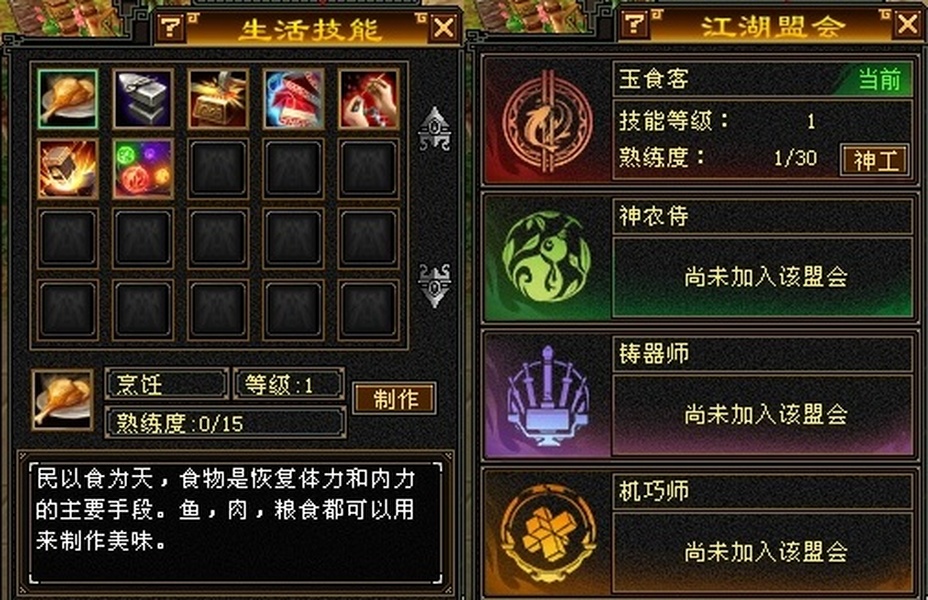Select the golden treasure chest skill icon
Image resolution: width=928 pixels, height=600 pixels.
[x=218, y=99]
